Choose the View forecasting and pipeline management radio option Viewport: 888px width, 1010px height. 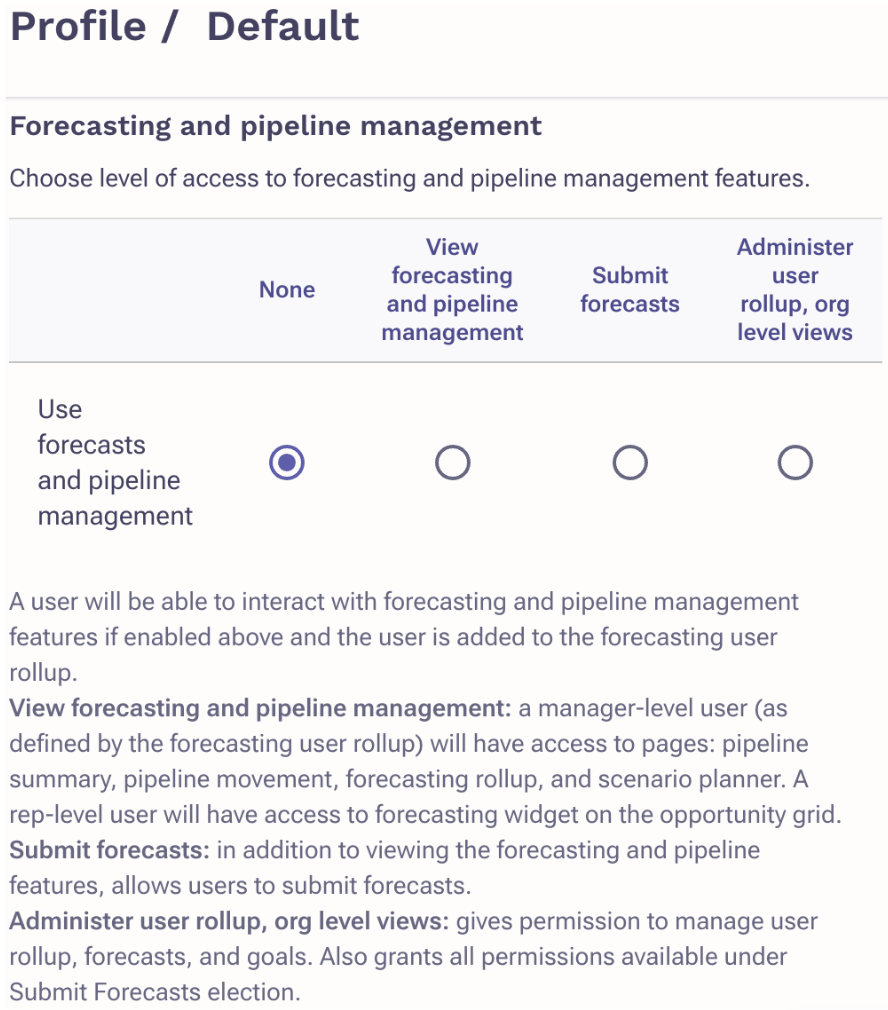452,463
